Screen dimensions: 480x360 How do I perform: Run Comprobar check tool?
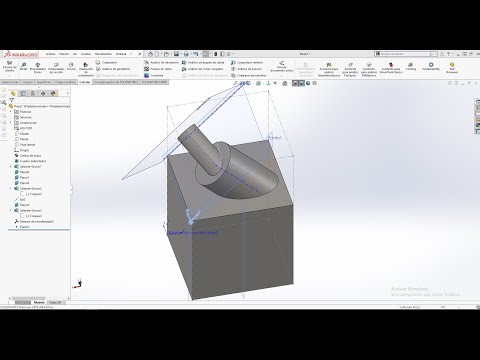(106, 62)
